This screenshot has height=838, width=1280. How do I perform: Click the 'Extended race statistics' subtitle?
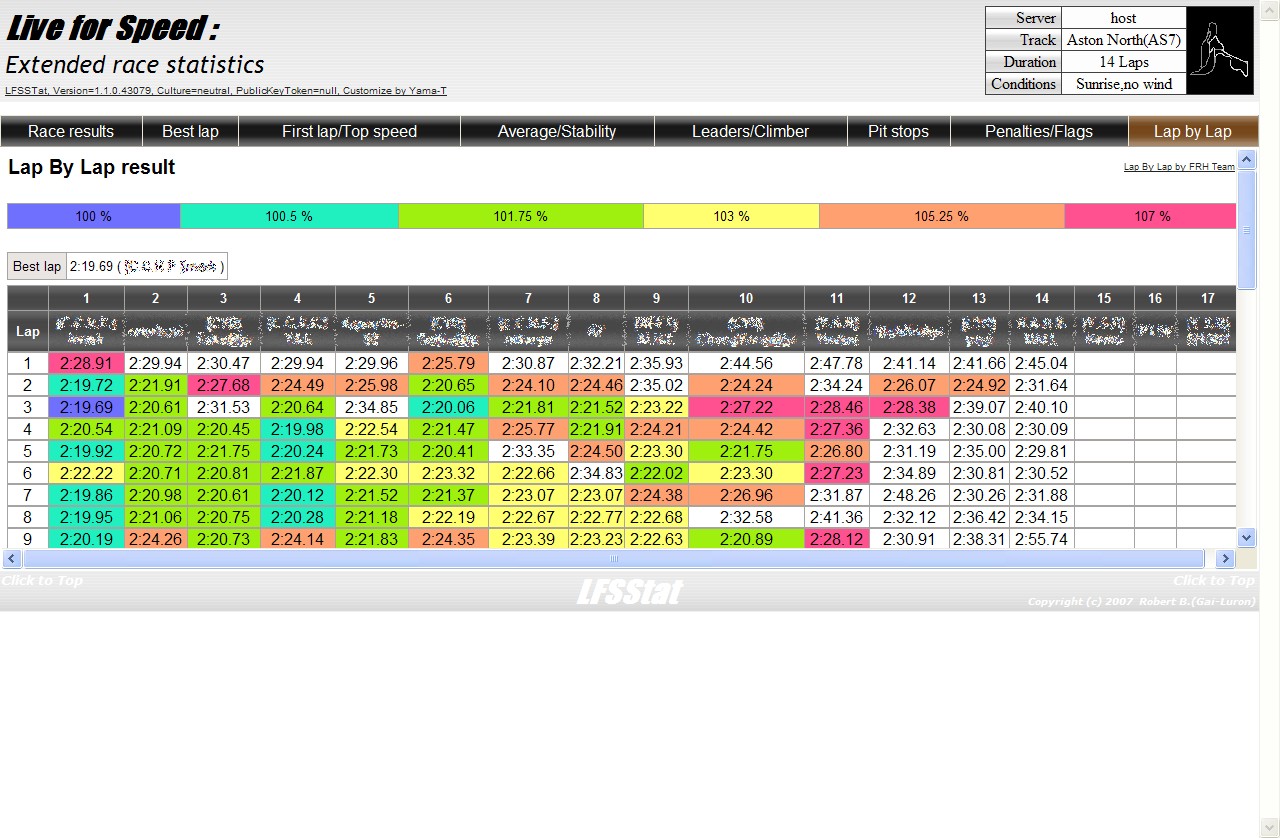coord(135,65)
